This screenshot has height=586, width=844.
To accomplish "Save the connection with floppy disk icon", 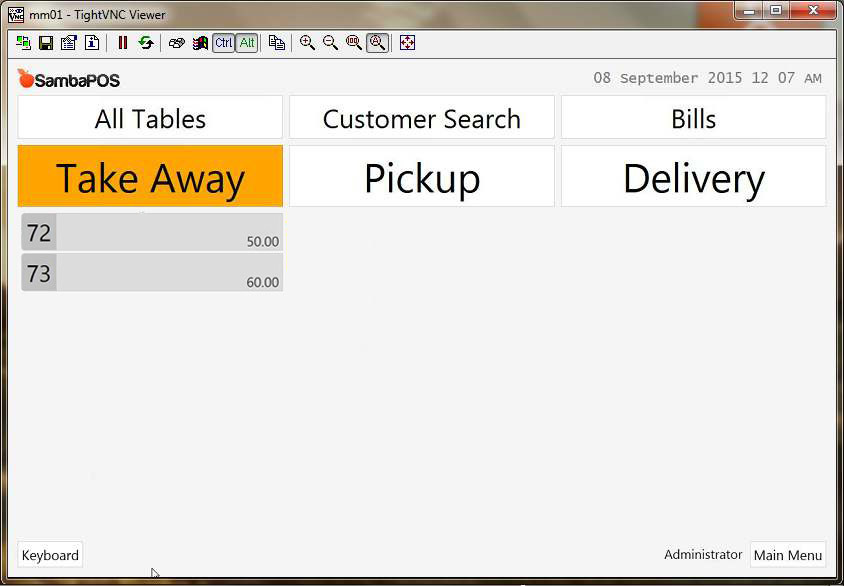I will (46, 43).
